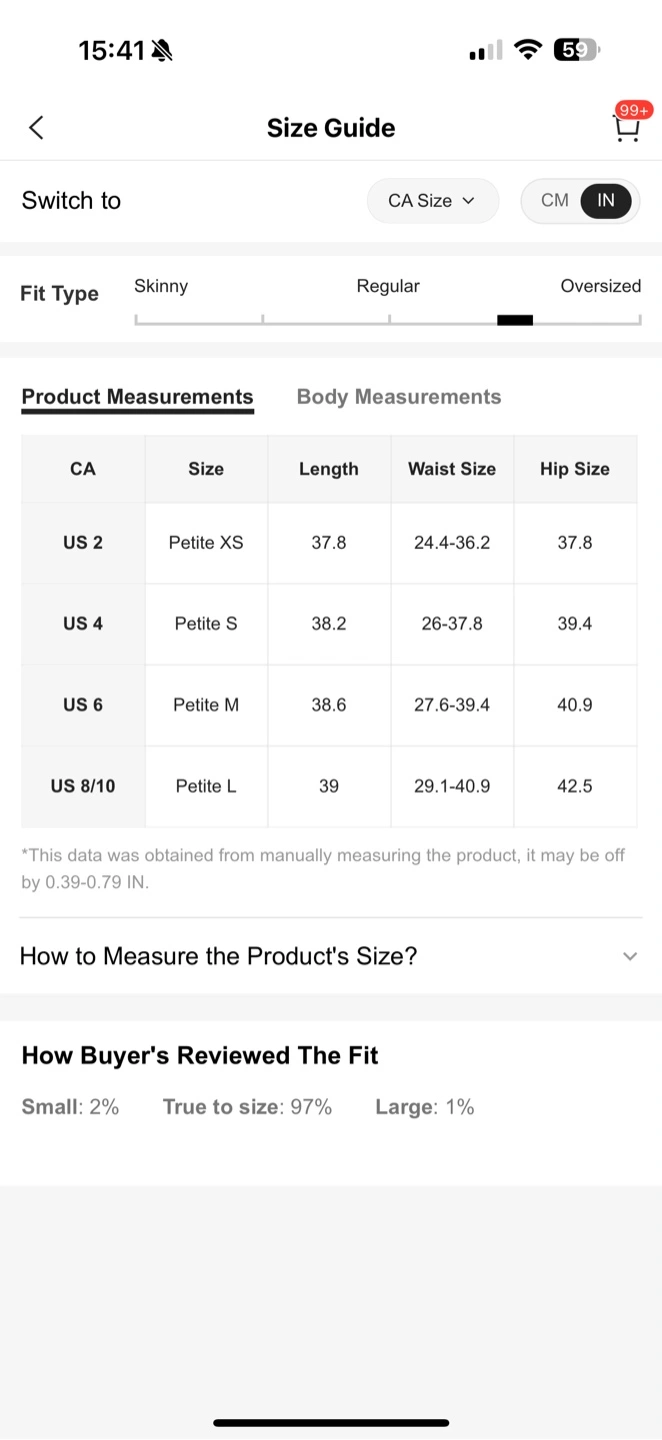Tap the True to size 97% rating
Viewport: 662px width, 1440px height.
247,1107
